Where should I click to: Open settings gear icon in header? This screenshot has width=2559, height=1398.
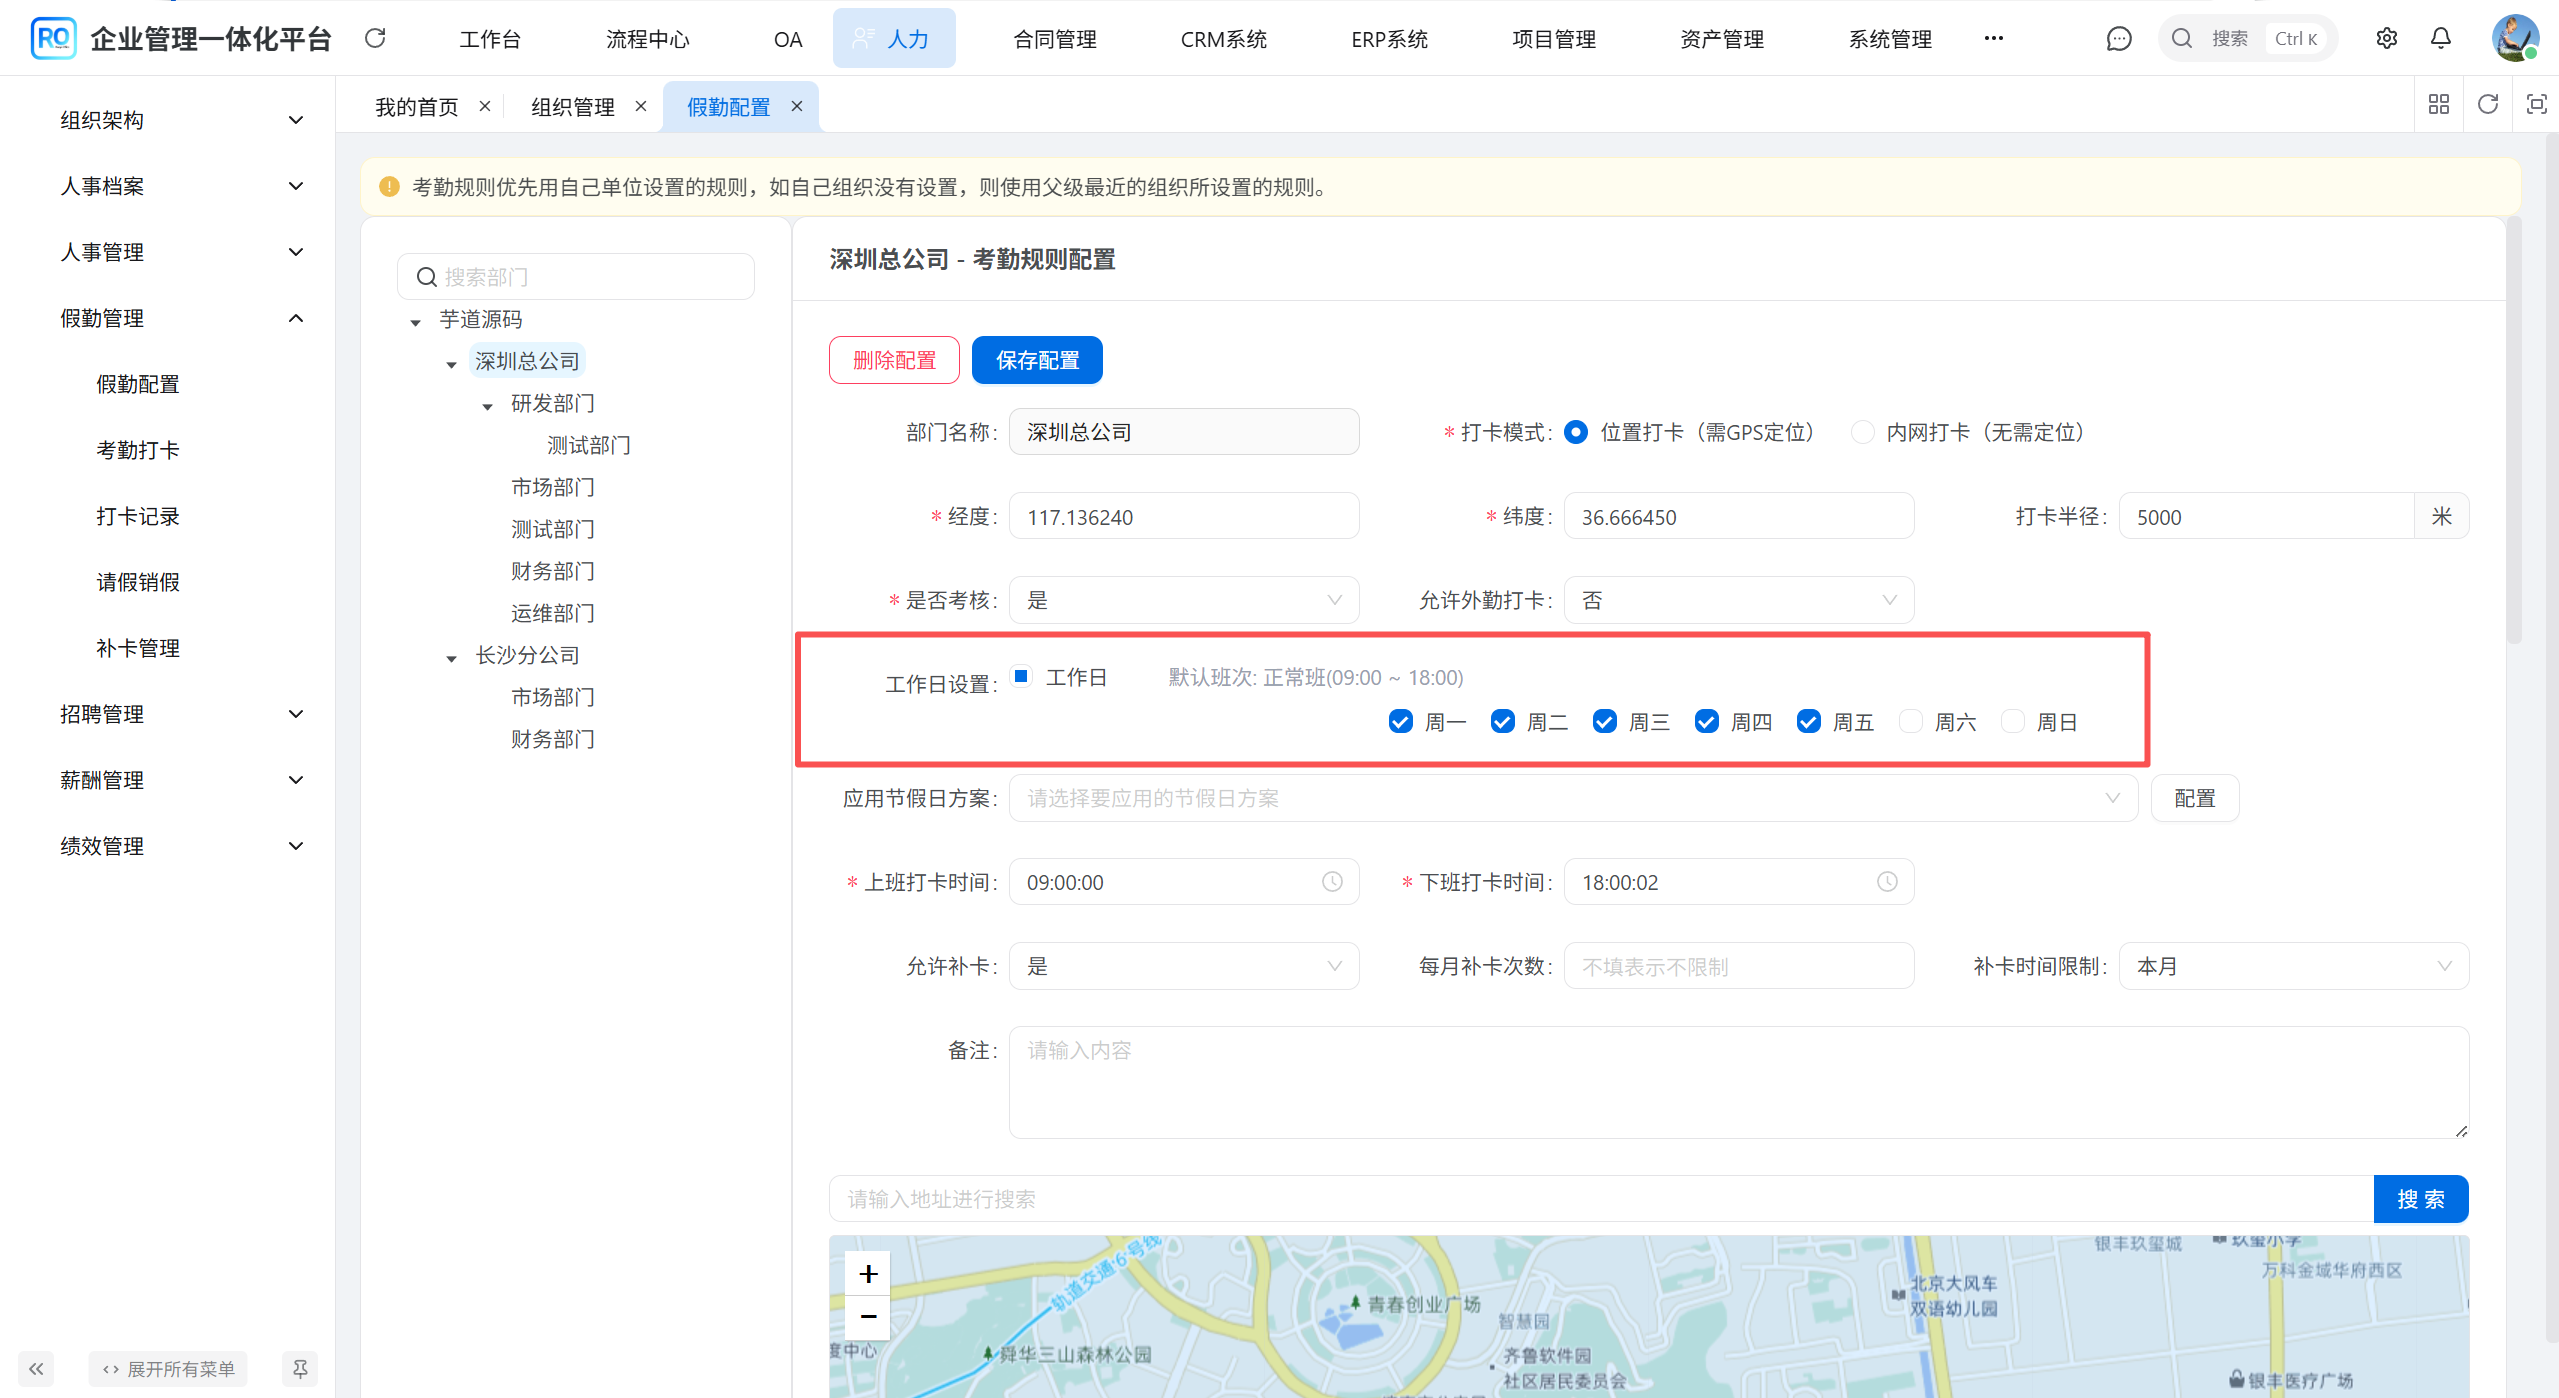pos(2386,38)
